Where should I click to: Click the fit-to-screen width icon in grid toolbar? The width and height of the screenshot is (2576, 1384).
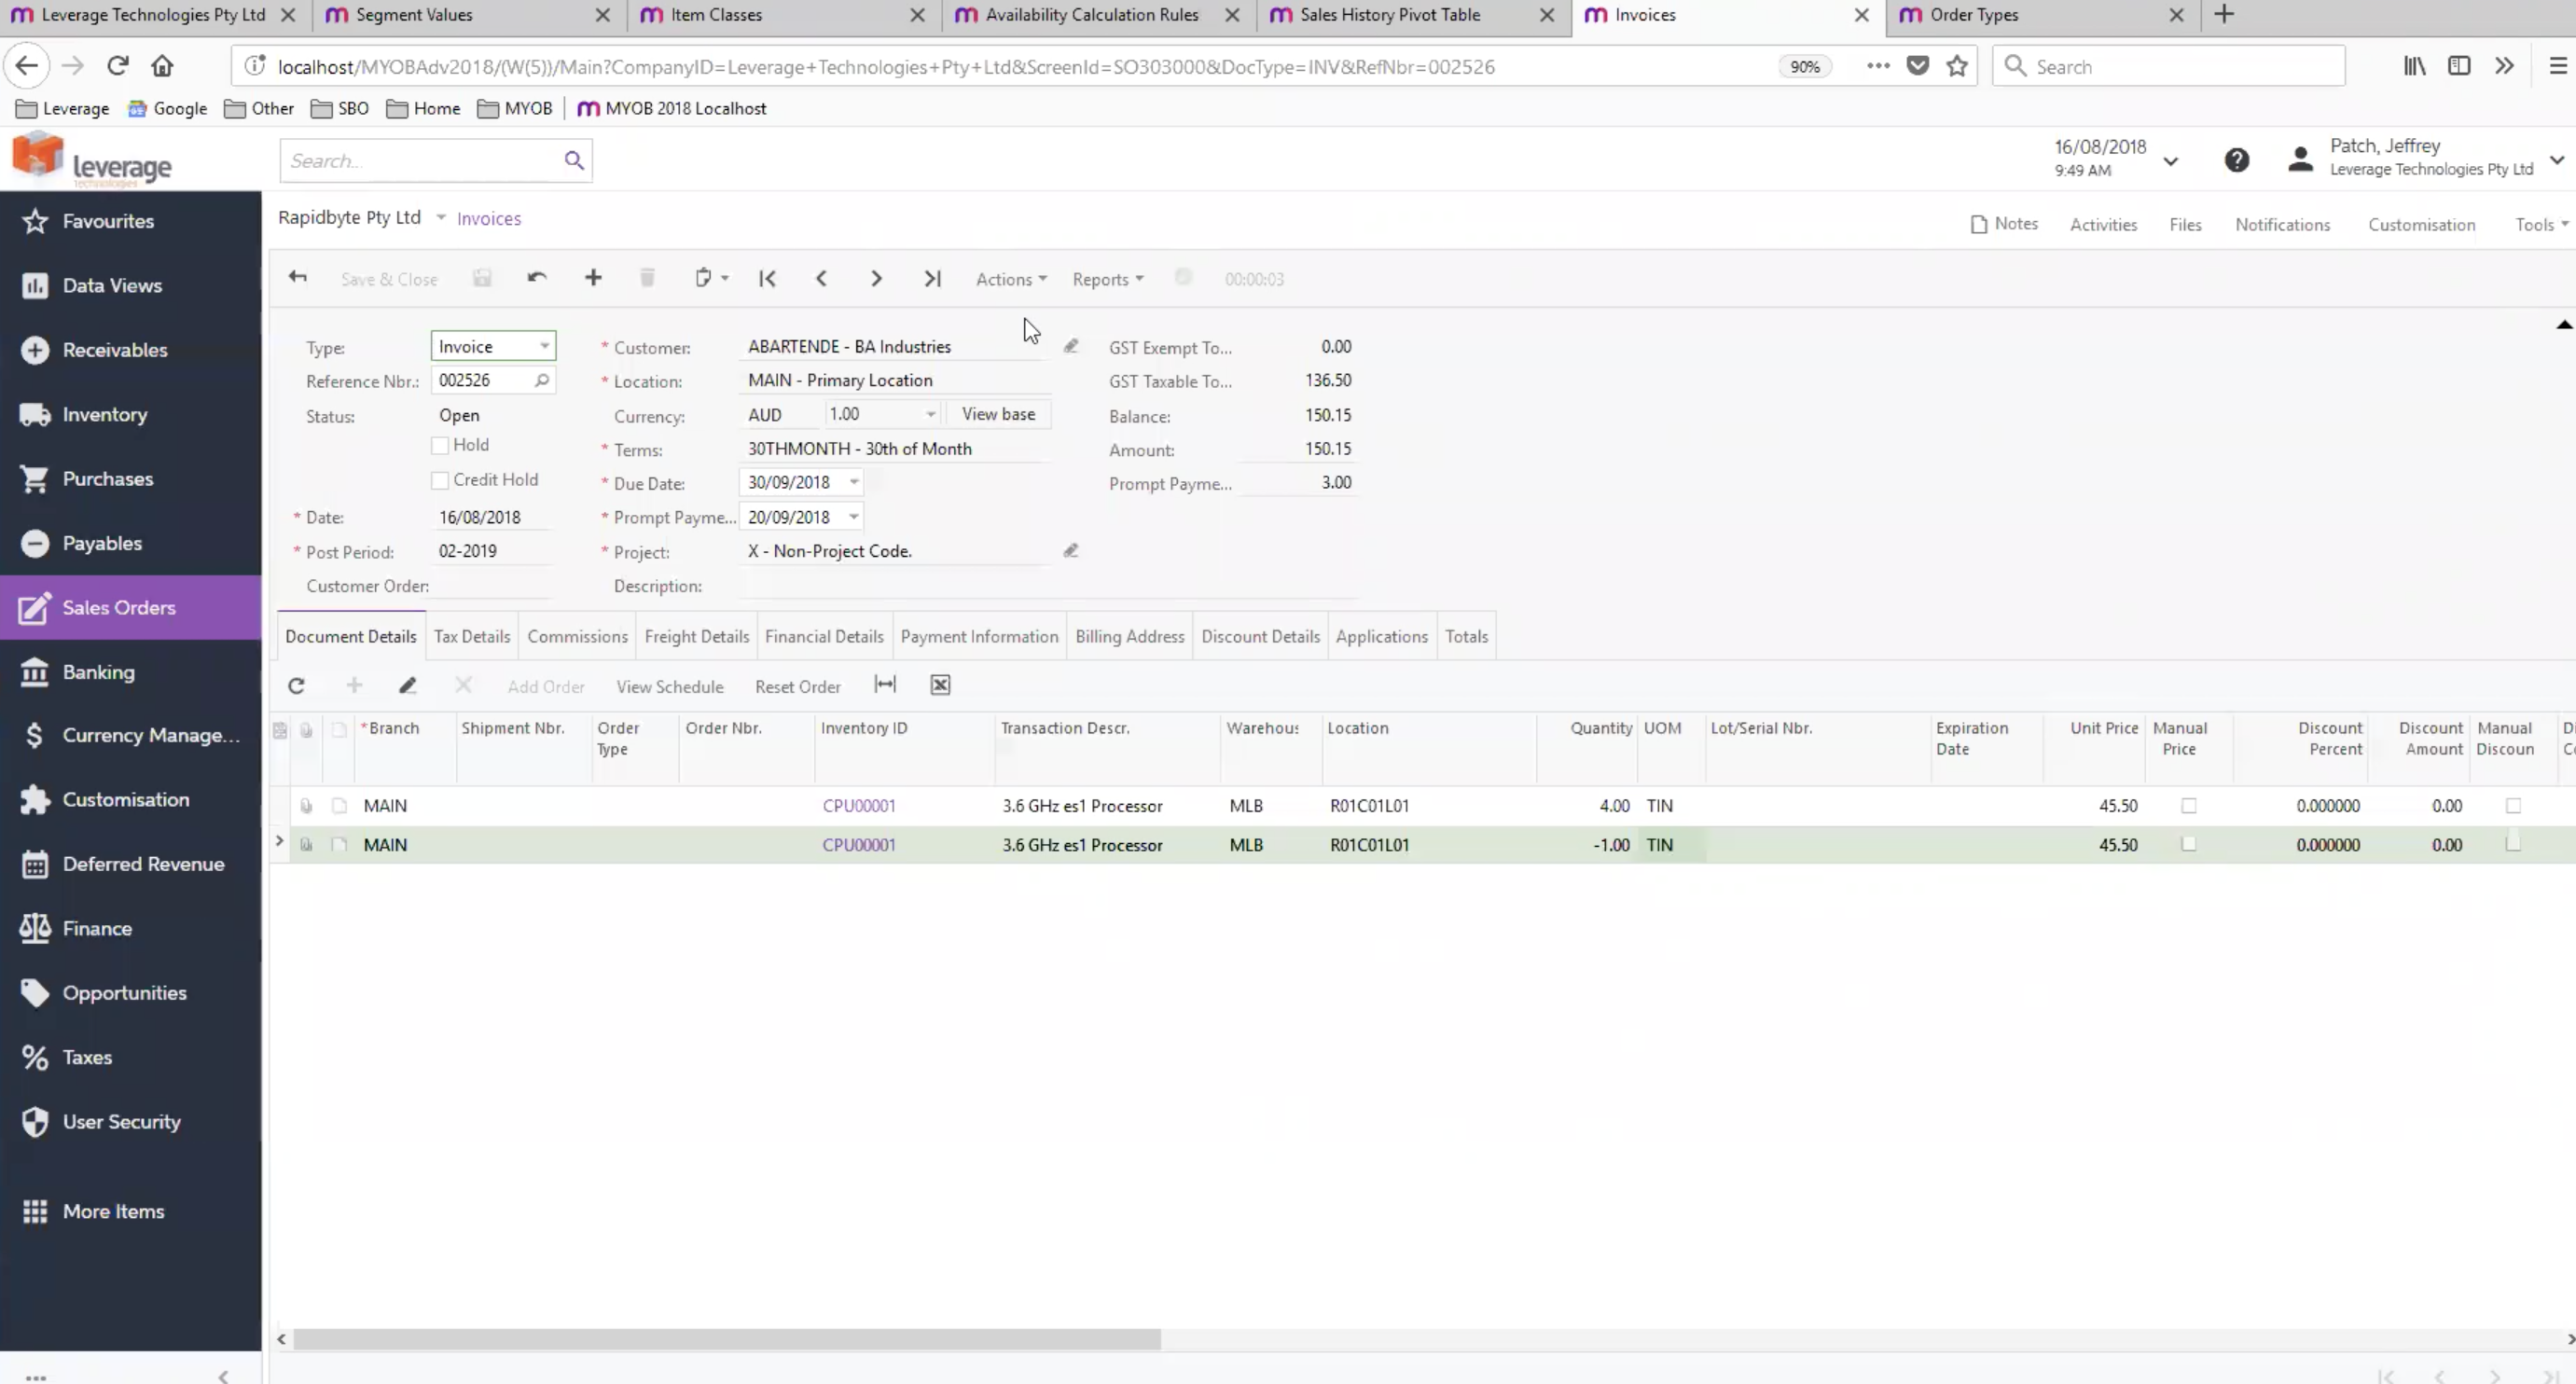coord(885,685)
